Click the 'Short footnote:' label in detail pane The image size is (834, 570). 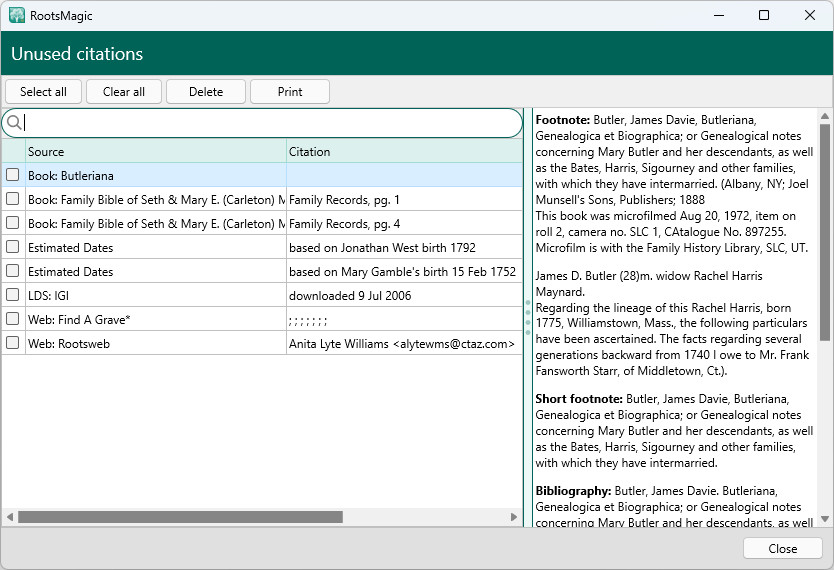pyautogui.click(x=579, y=399)
